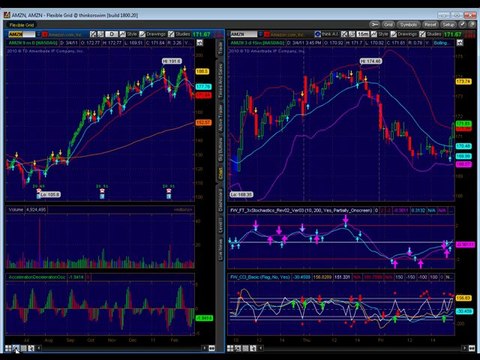
Task: Open the Studies menu on left chart
Action: coord(183,34)
